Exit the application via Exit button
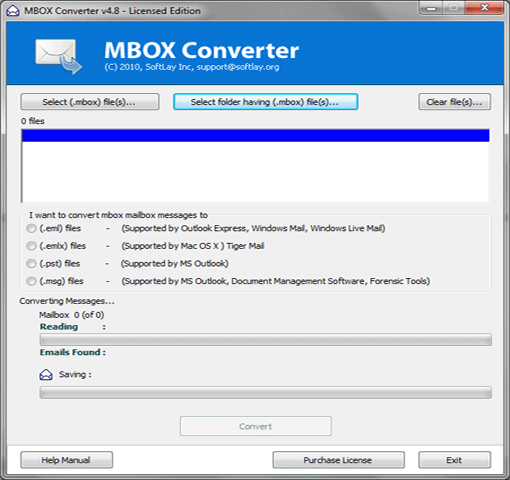The image size is (510, 480). pyautogui.click(x=454, y=460)
